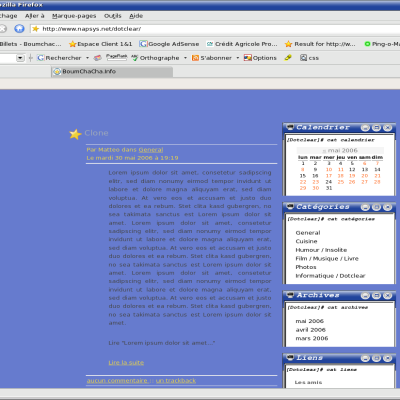Go to previous month in calendar
The height and width of the screenshot is (400, 400).
tap(324, 151)
